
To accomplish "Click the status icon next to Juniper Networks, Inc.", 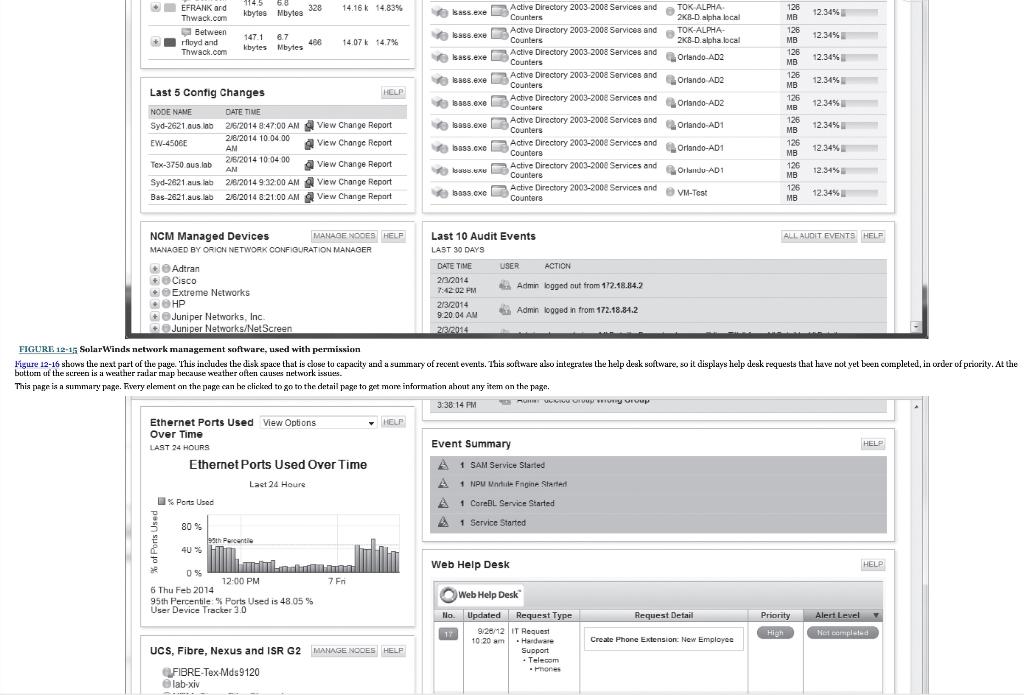I will tap(166, 316).
